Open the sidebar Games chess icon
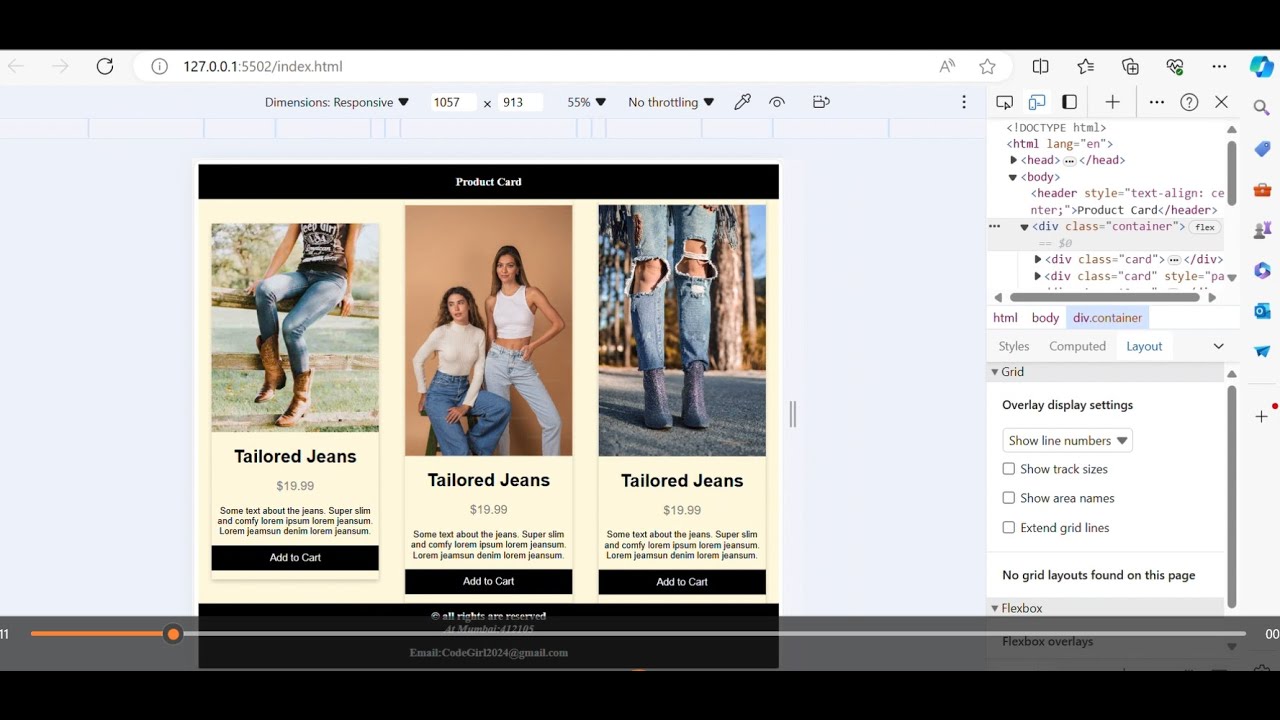This screenshot has height=720, width=1280. click(1262, 230)
